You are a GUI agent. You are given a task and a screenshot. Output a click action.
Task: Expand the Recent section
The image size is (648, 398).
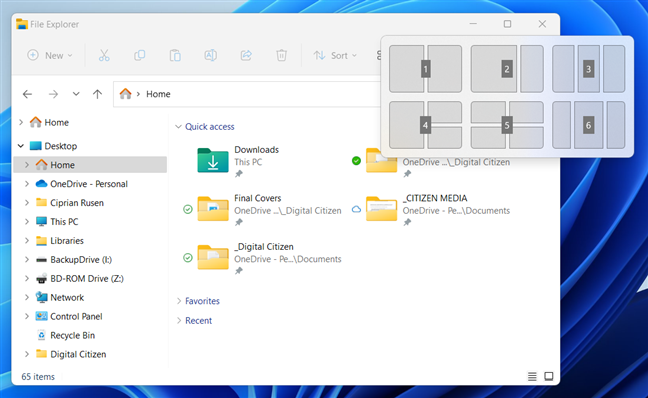coord(179,320)
